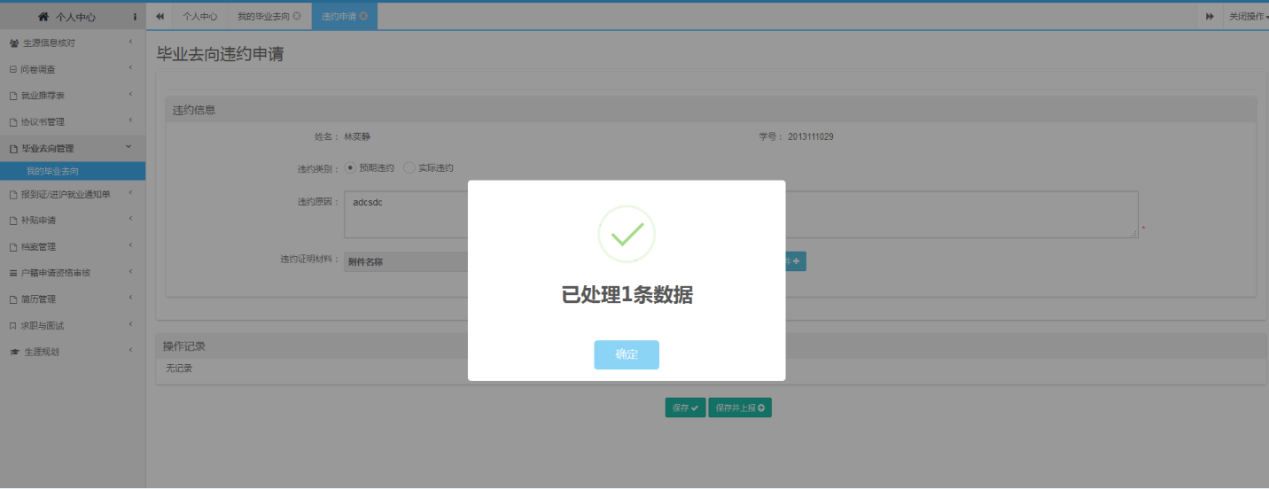Click the 生源信息核对 people icon
The width and height of the screenshot is (1269, 489).
14,44
